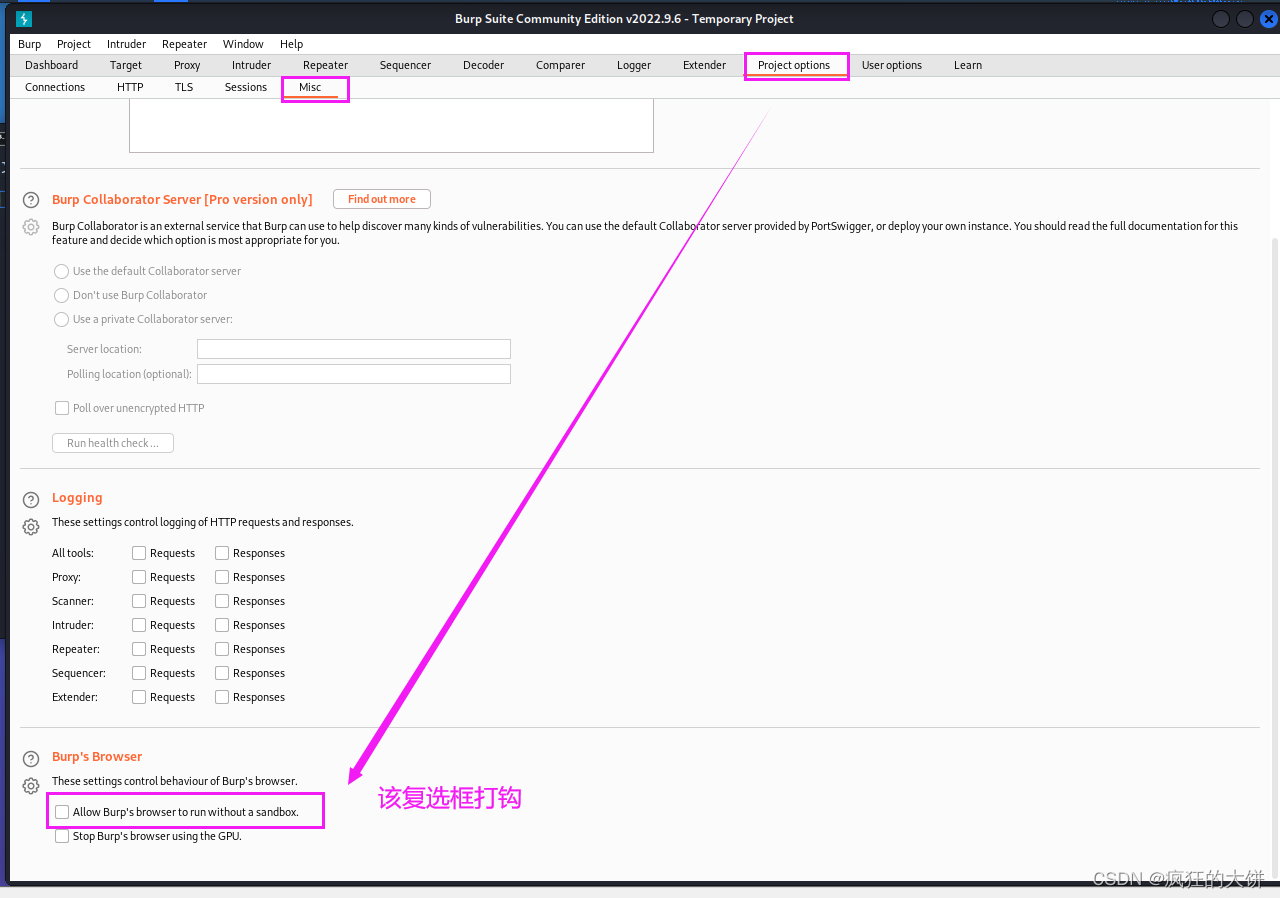Open the Burp menu
1280x898 pixels.
[30, 44]
